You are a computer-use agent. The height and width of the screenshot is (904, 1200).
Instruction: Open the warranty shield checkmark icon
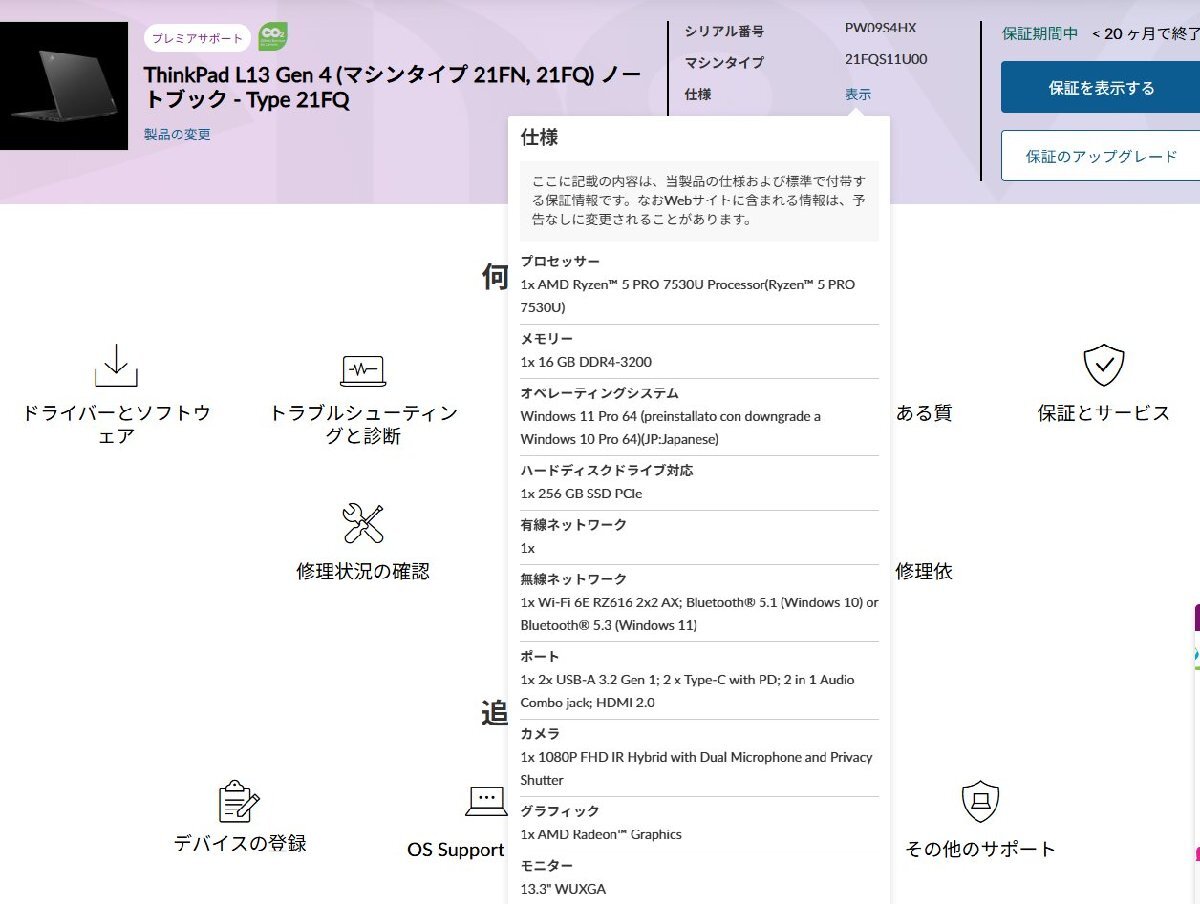click(1104, 366)
